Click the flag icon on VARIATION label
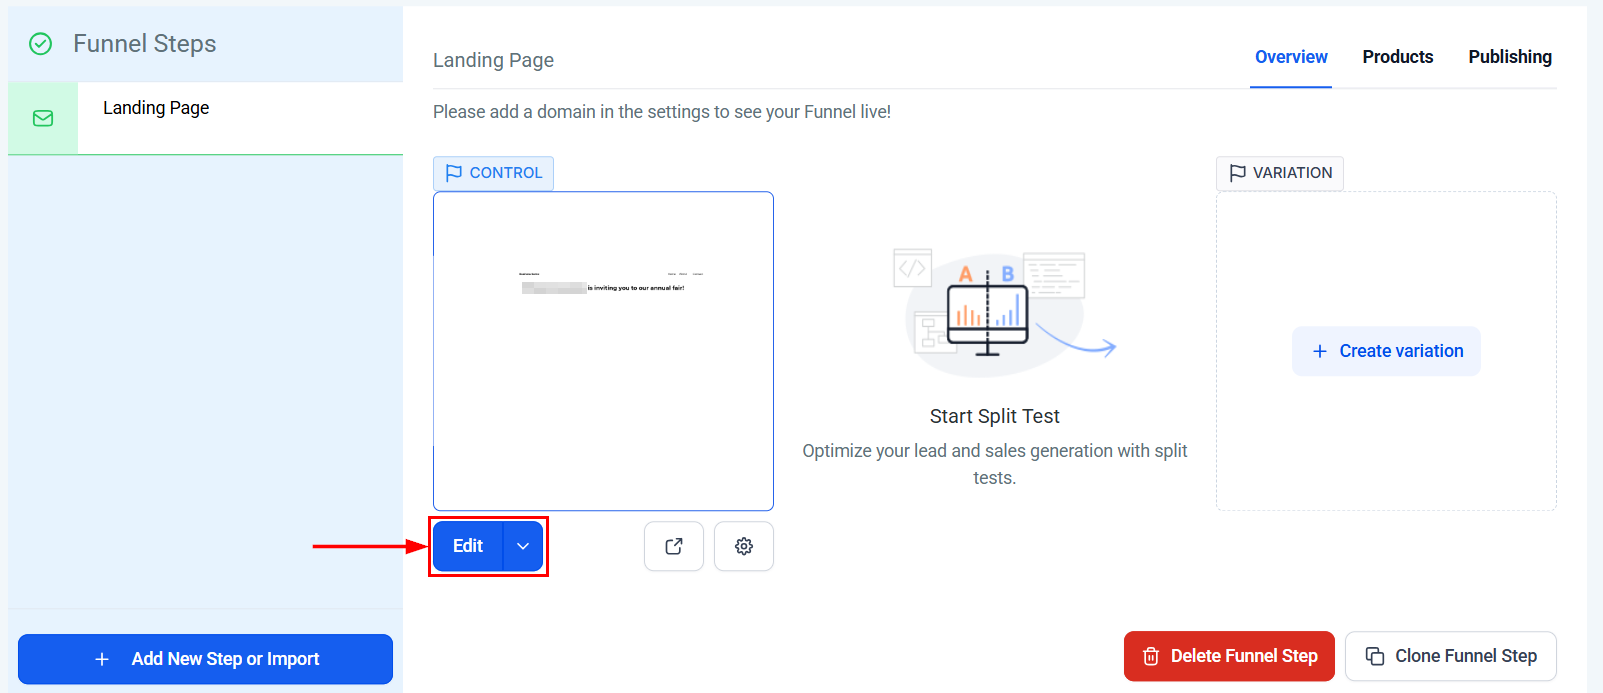 click(1237, 173)
